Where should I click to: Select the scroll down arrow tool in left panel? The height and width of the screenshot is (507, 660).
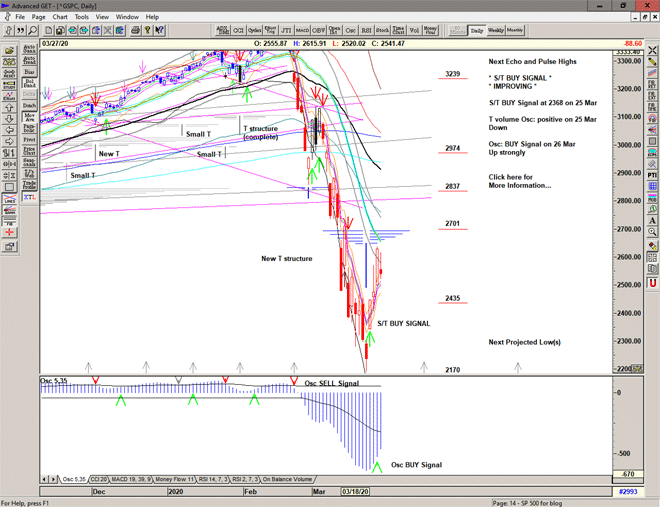[9, 119]
